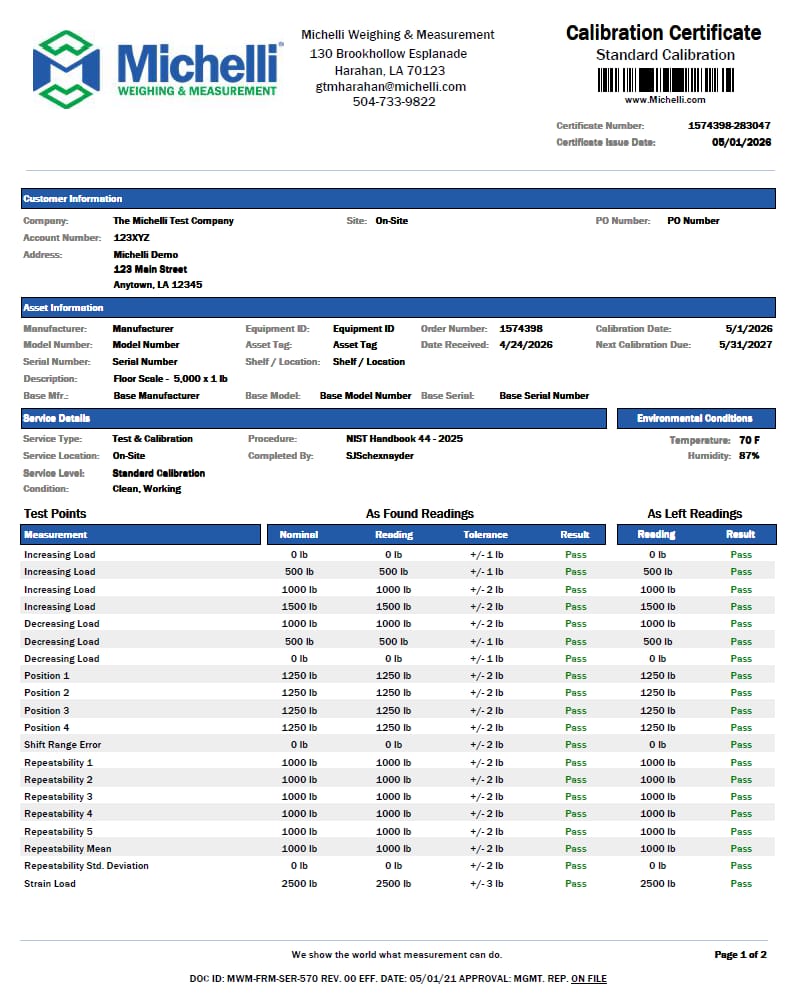Image resolution: width=791 pixels, height=1002 pixels.
Task: Click date received 4/24/2026
Action: pyautogui.click(x=526, y=344)
